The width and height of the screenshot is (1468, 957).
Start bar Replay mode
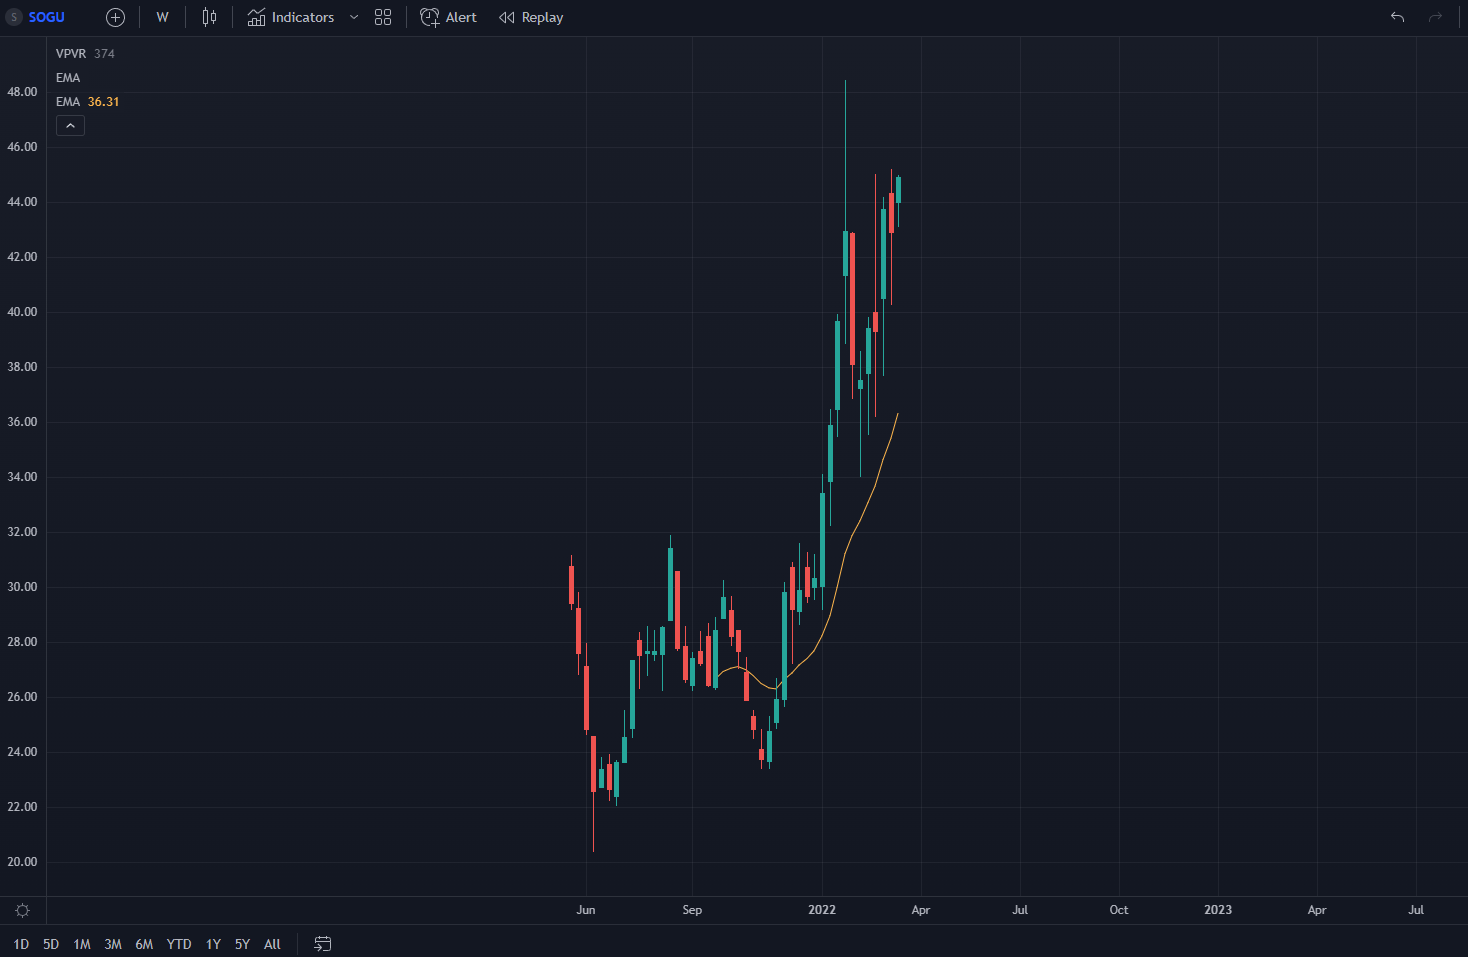coord(531,17)
